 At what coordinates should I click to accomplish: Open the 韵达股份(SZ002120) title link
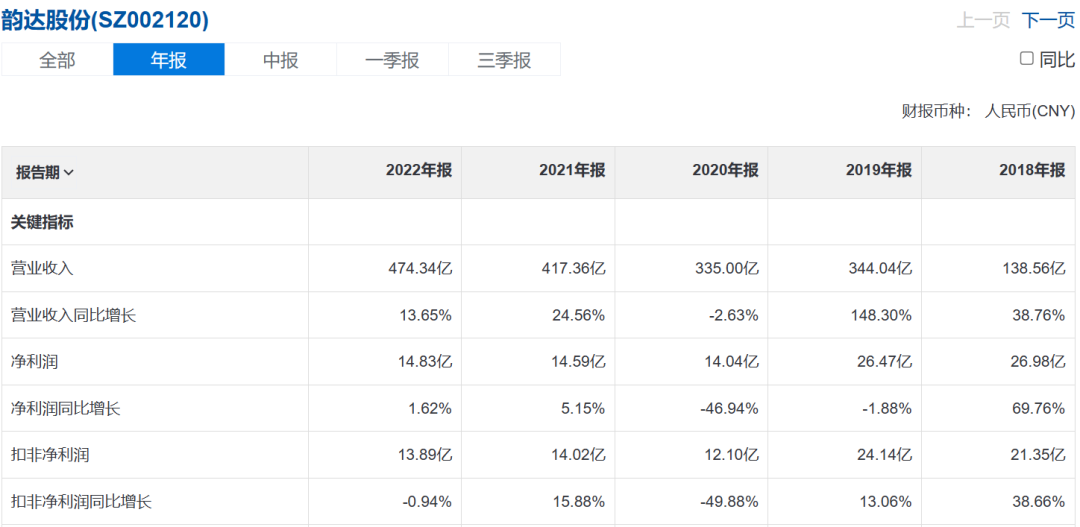coord(105,20)
